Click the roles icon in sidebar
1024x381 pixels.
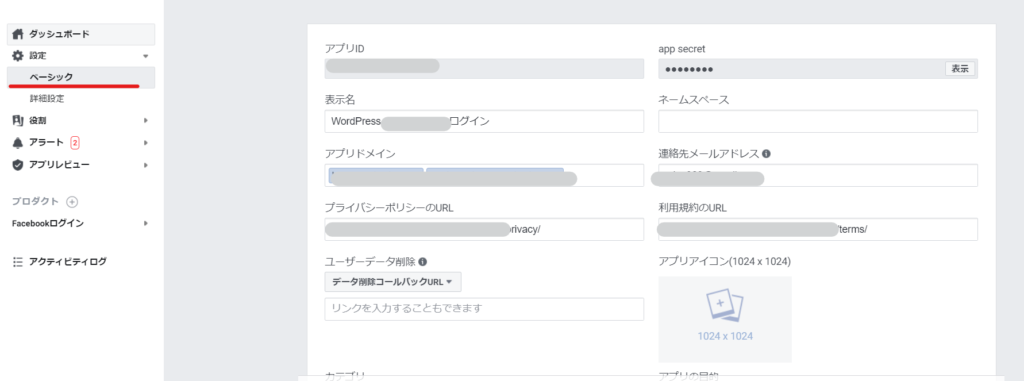click(x=18, y=120)
